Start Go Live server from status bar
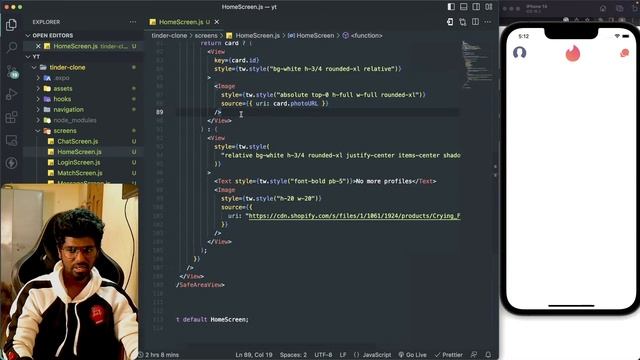 click(412, 355)
